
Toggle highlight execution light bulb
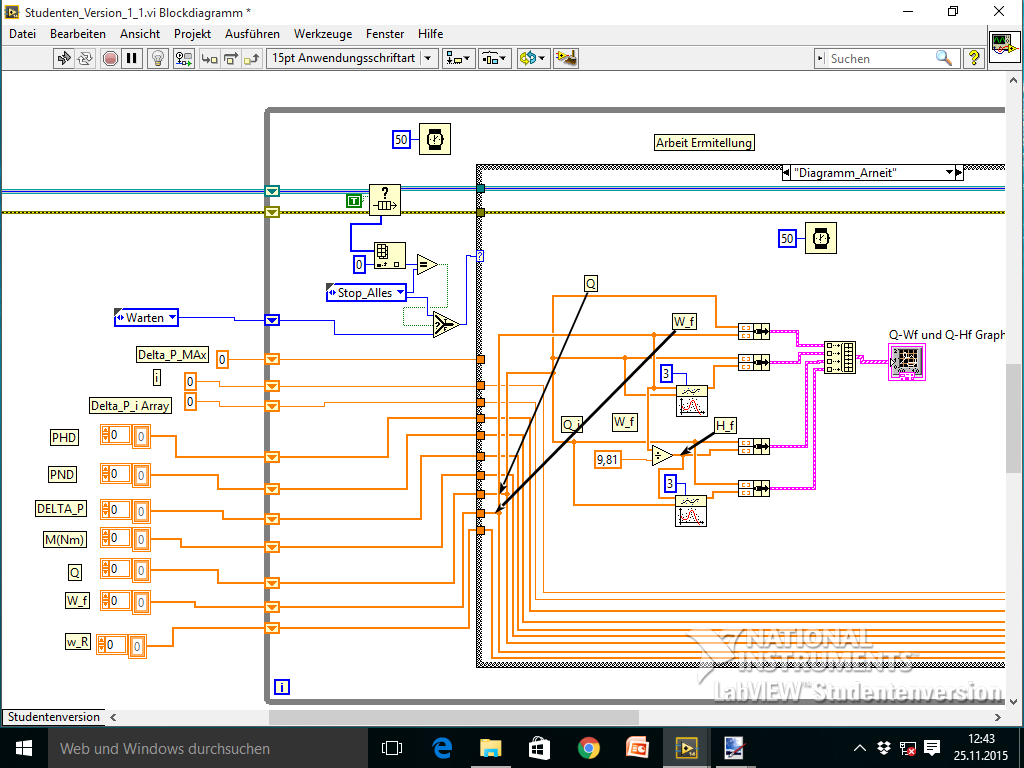(158, 59)
